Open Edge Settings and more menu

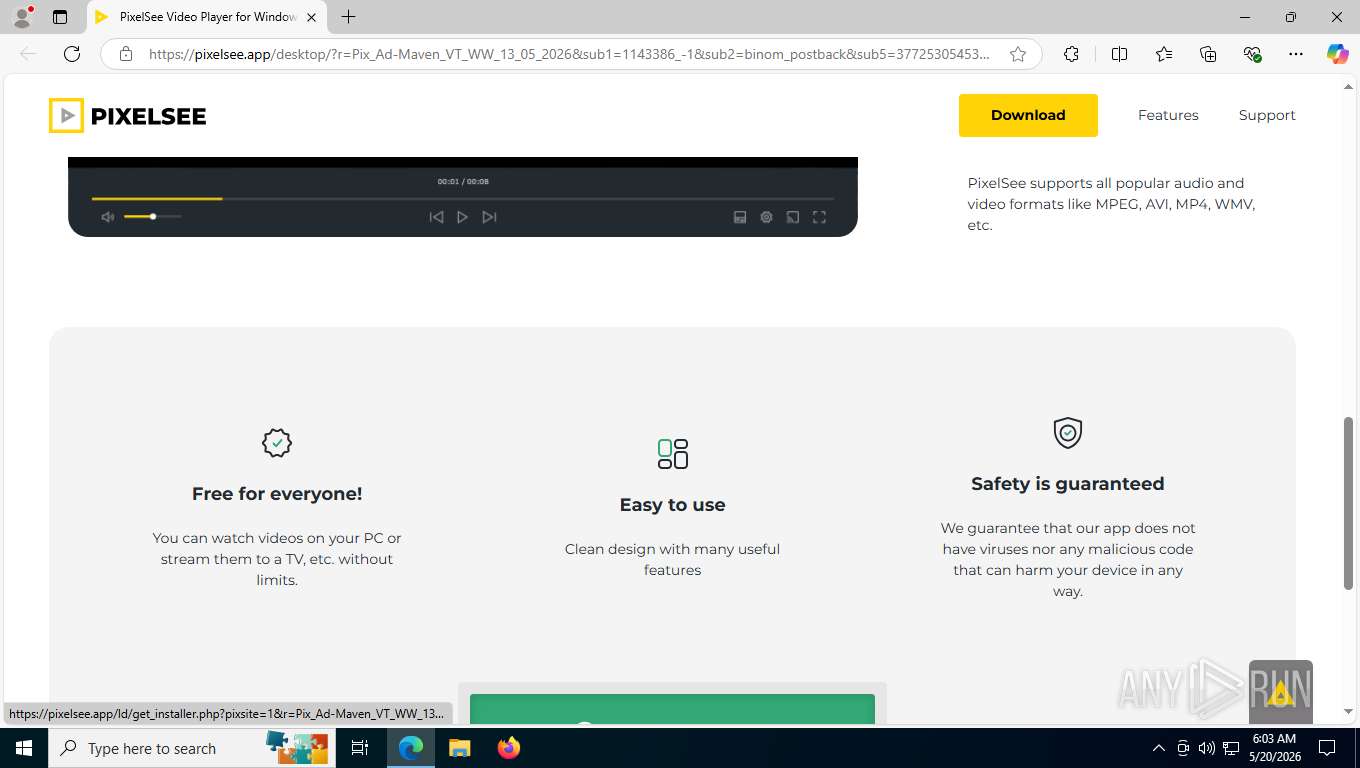[1296, 54]
